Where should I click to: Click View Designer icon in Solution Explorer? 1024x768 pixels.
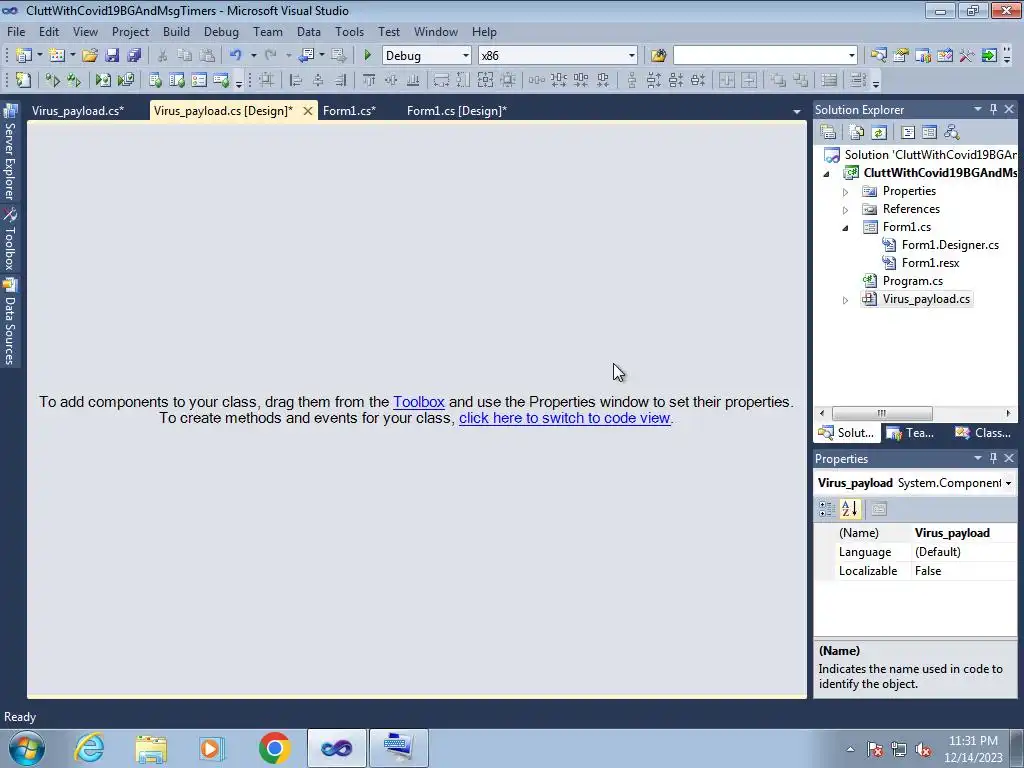(930, 133)
